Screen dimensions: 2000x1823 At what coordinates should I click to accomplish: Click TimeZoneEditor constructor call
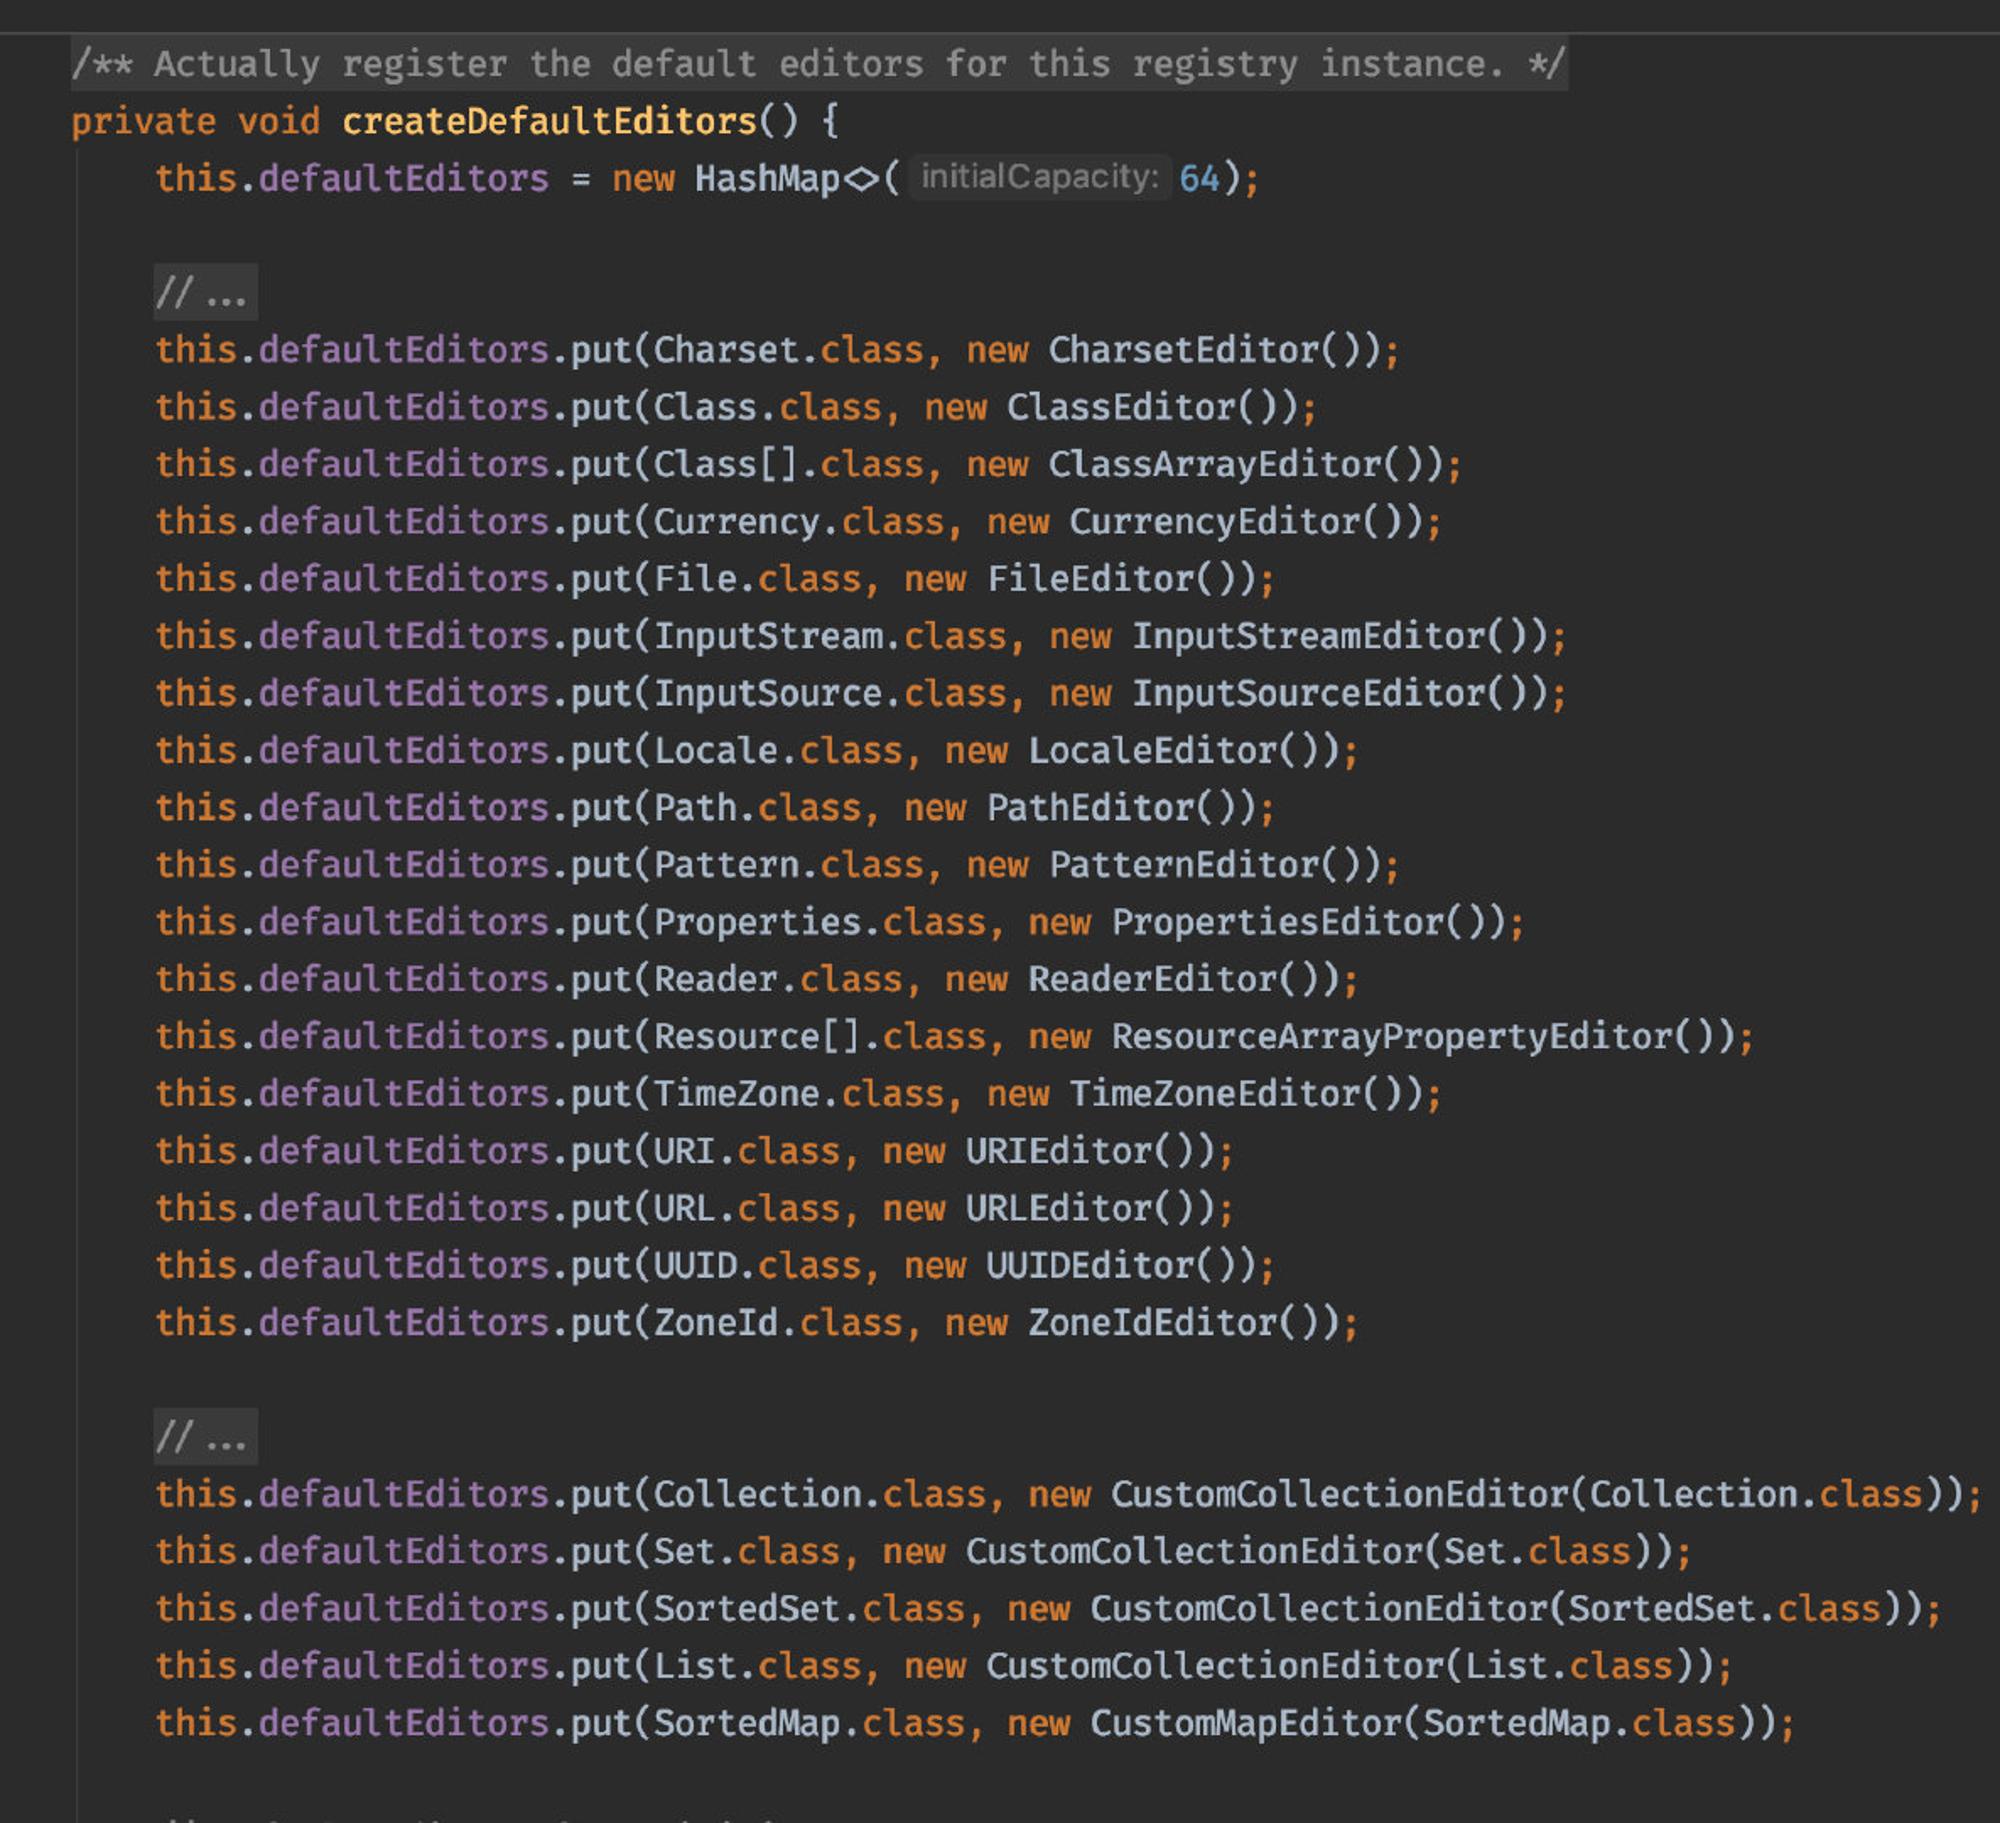[1215, 1094]
